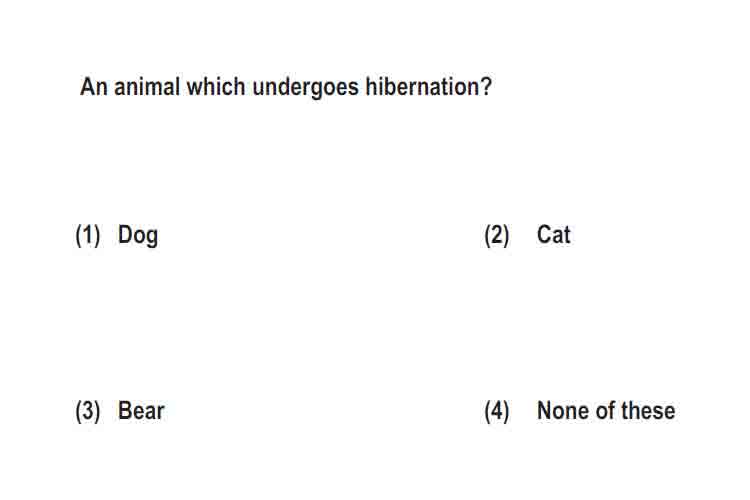Choose Bear as the answer
750x500 pixels.
141,411
